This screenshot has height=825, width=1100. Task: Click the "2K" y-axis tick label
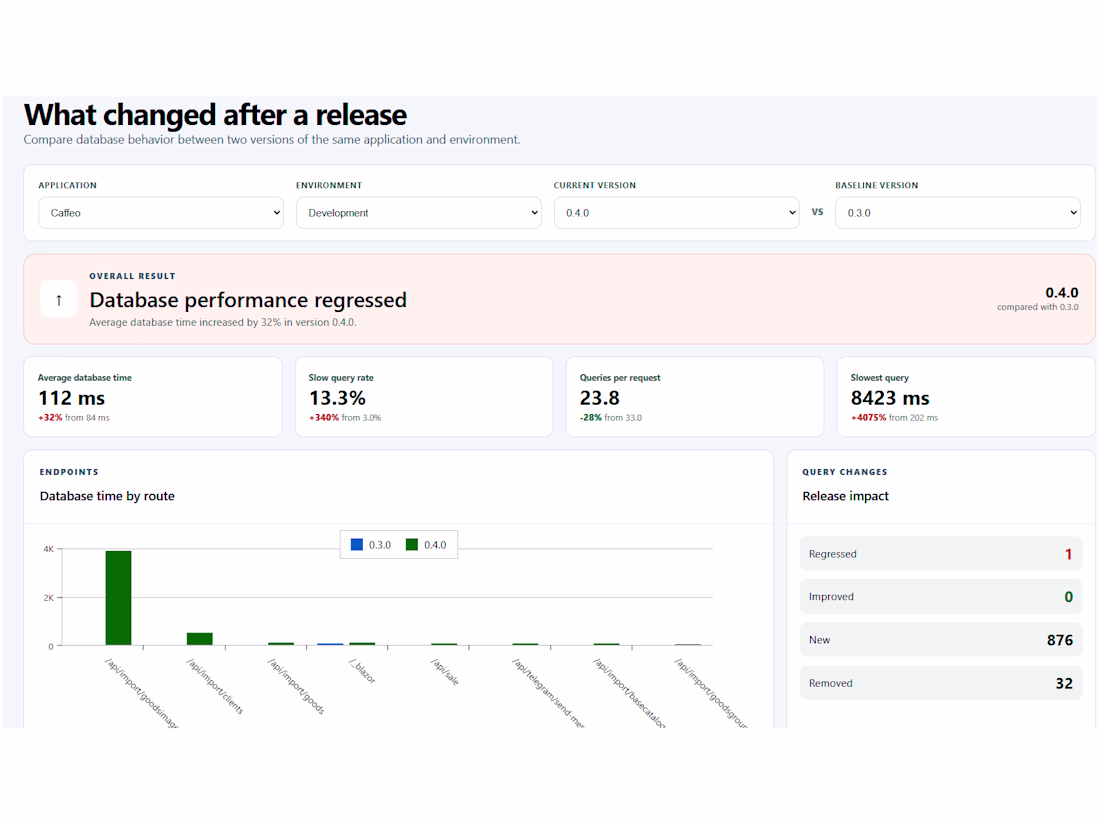[x=48, y=598]
